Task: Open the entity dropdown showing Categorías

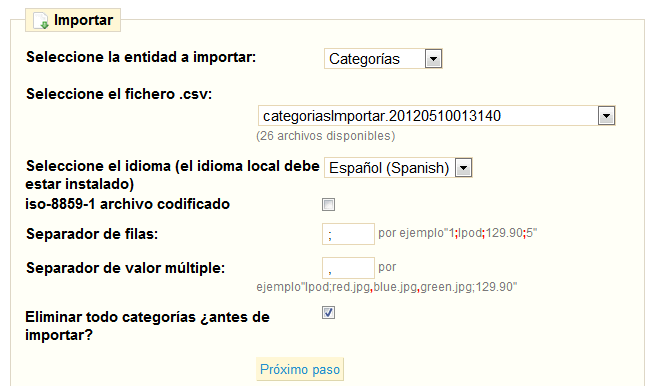Action: pos(383,59)
